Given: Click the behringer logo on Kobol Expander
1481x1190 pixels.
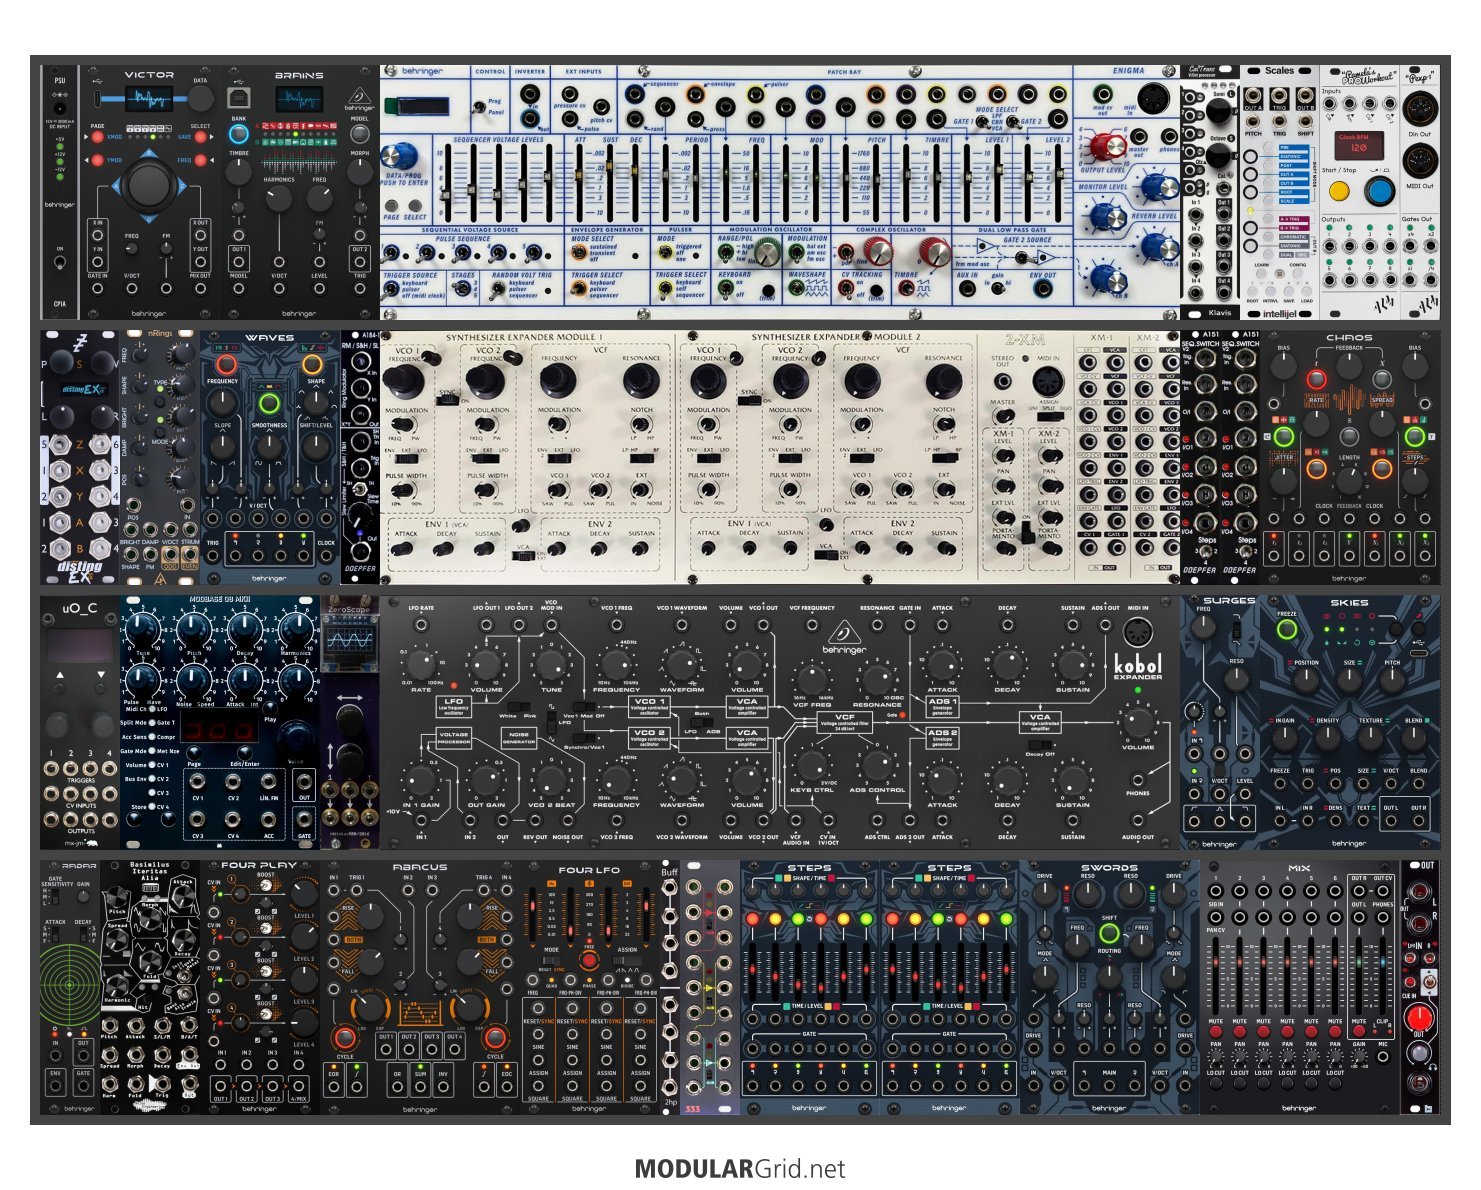Looking at the screenshot, I should tap(844, 637).
